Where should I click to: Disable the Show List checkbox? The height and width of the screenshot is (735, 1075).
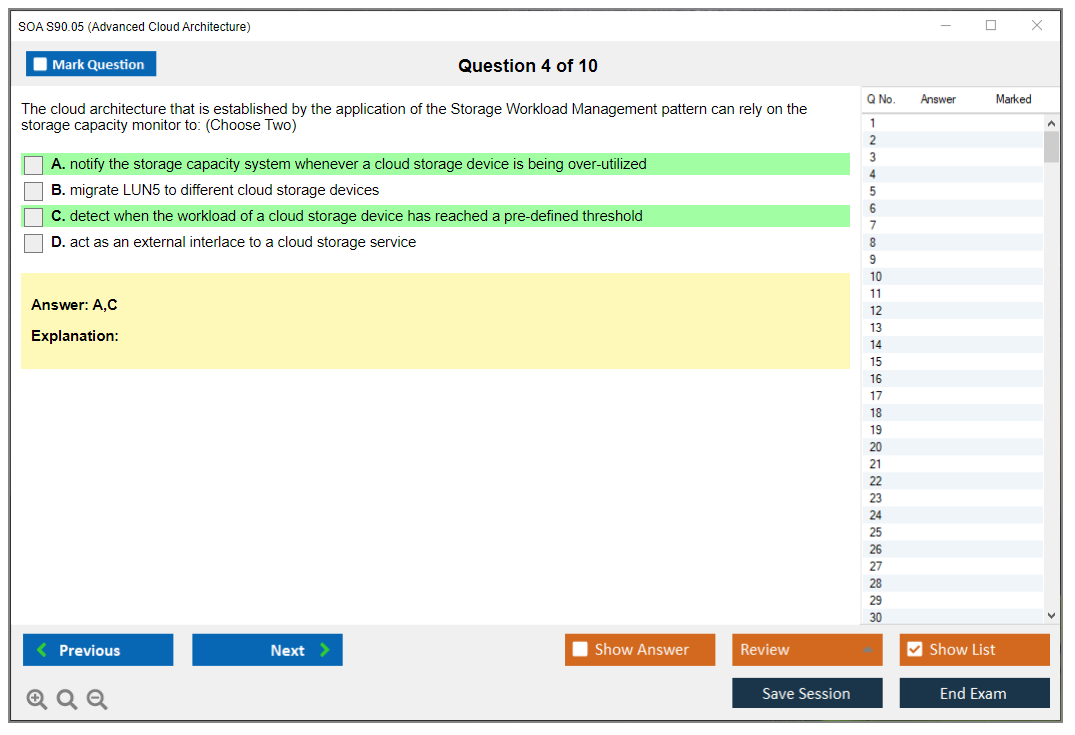914,650
